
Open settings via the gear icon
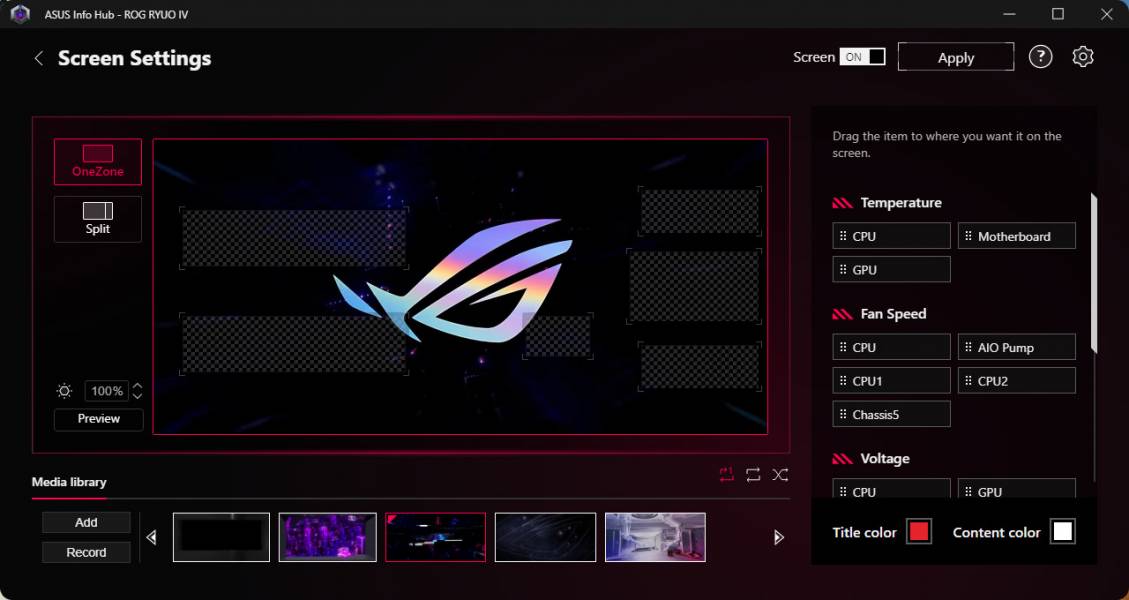(1082, 57)
